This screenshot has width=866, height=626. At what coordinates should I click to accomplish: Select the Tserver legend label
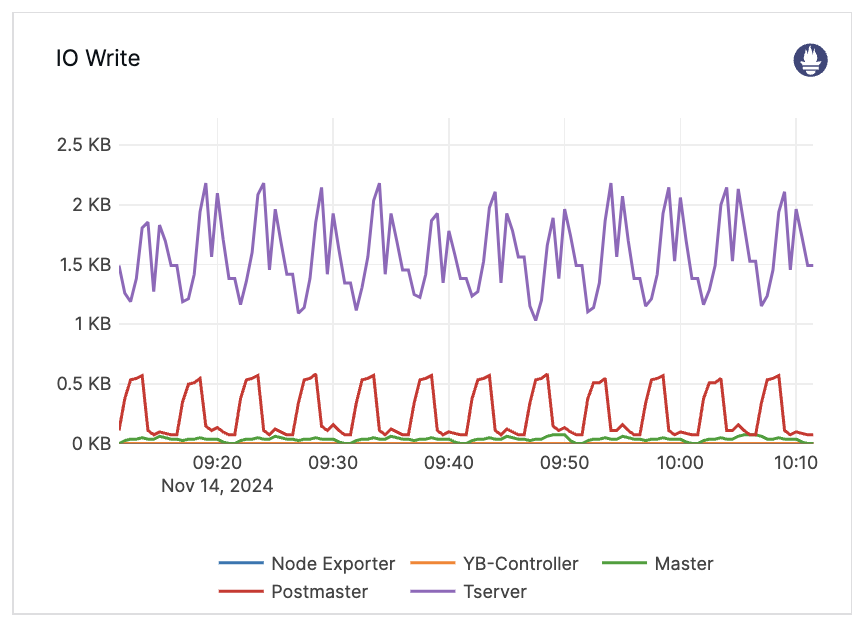point(493,592)
